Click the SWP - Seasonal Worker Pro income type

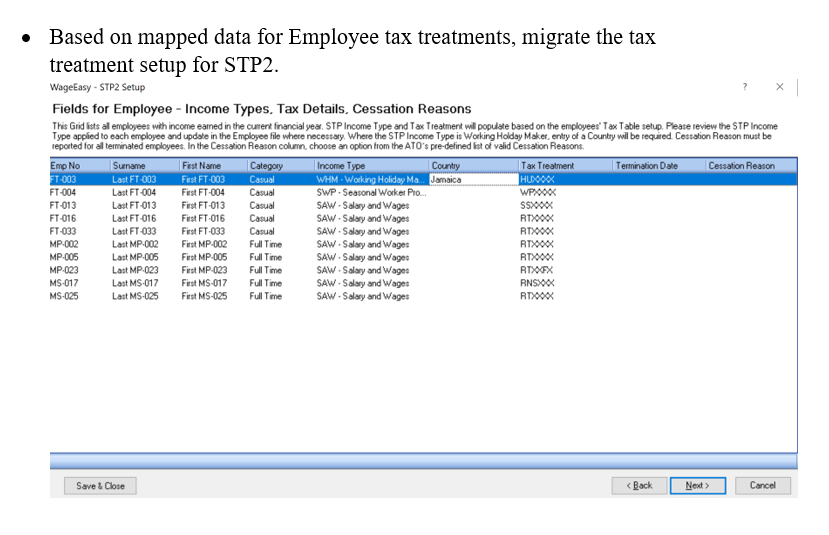371,192
